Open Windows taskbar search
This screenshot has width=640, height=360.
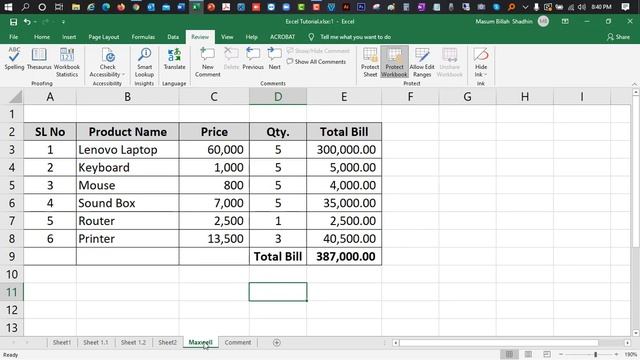25,7
